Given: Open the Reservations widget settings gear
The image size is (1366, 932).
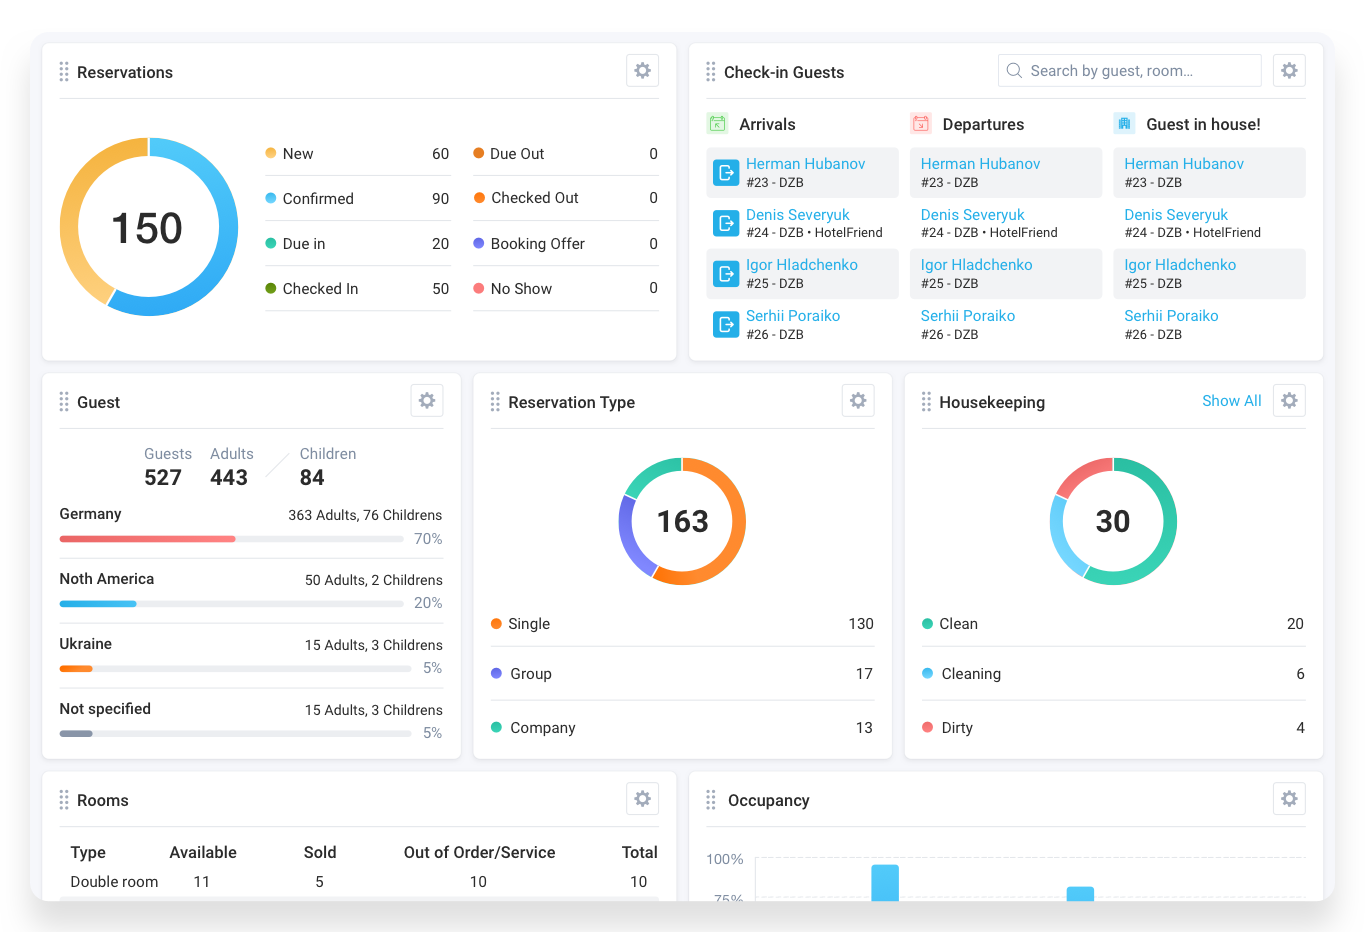Looking at the screenshot, I should [x=642, y=70].
